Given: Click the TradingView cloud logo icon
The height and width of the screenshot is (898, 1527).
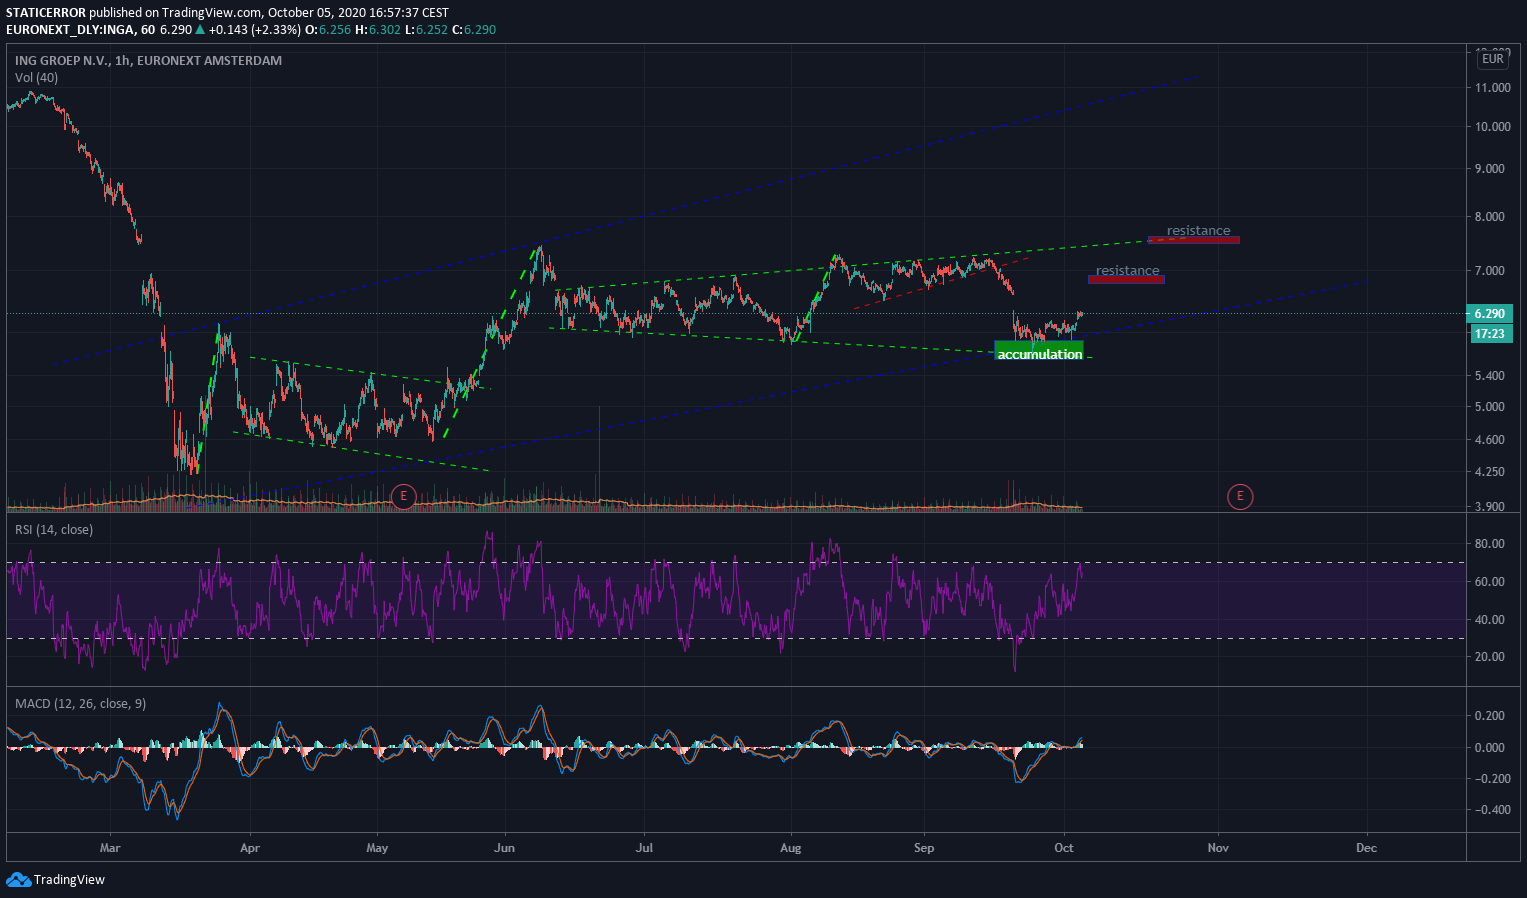Looking at the screenshot, I should point(18,880).
